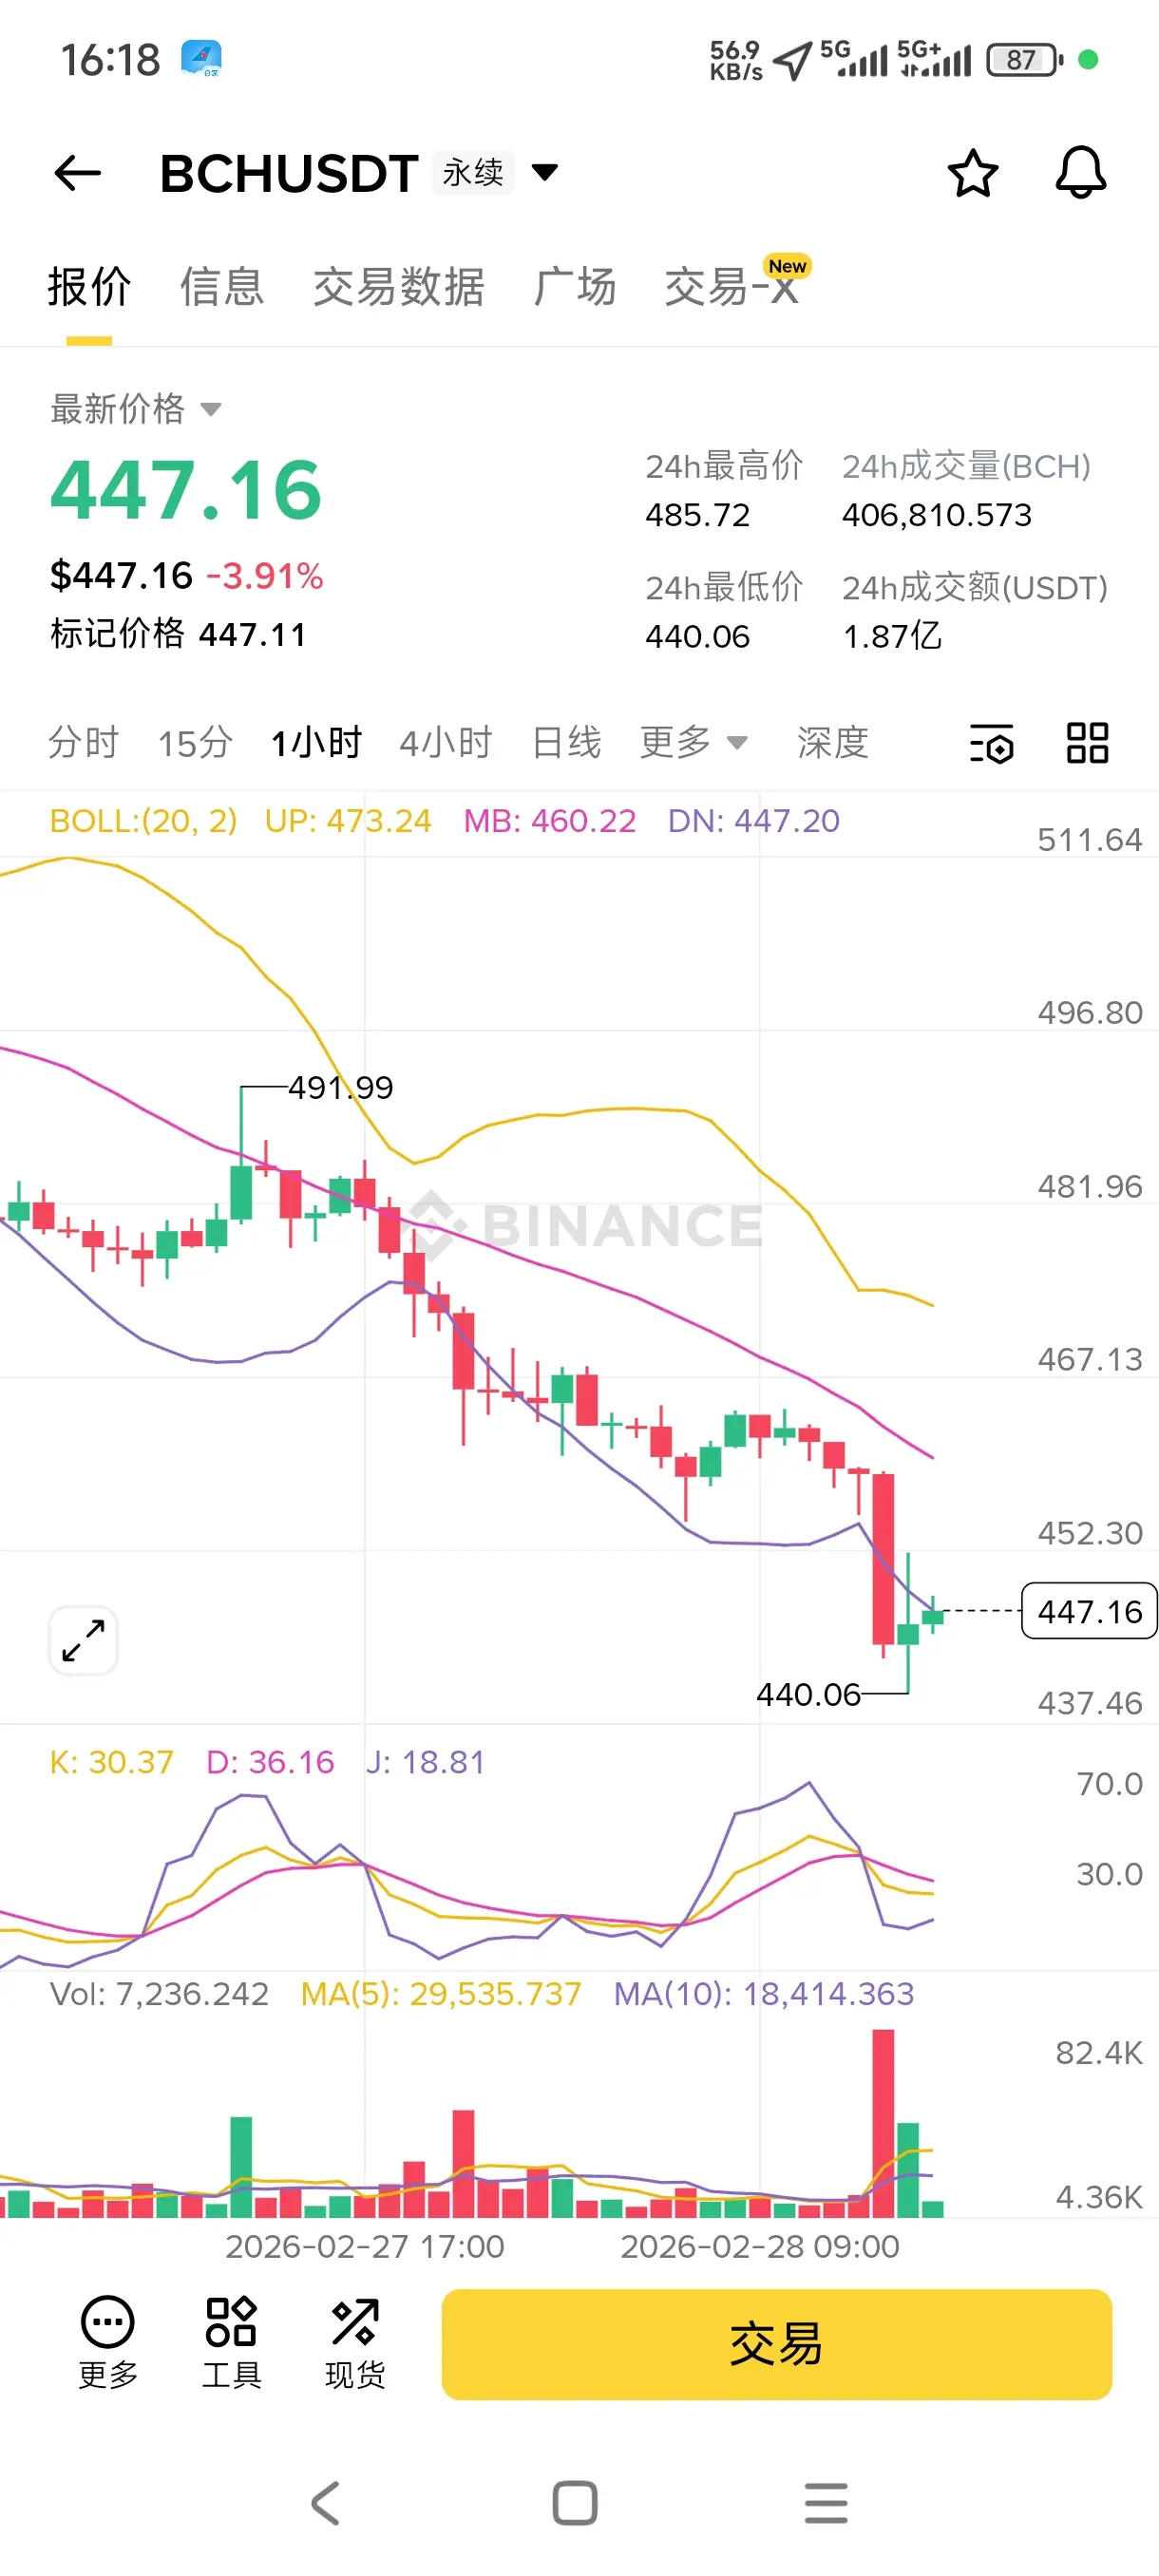Tap battery indicator in status bar
This screenshot has height=2576, width=1159.
[x=1024, y=60]
